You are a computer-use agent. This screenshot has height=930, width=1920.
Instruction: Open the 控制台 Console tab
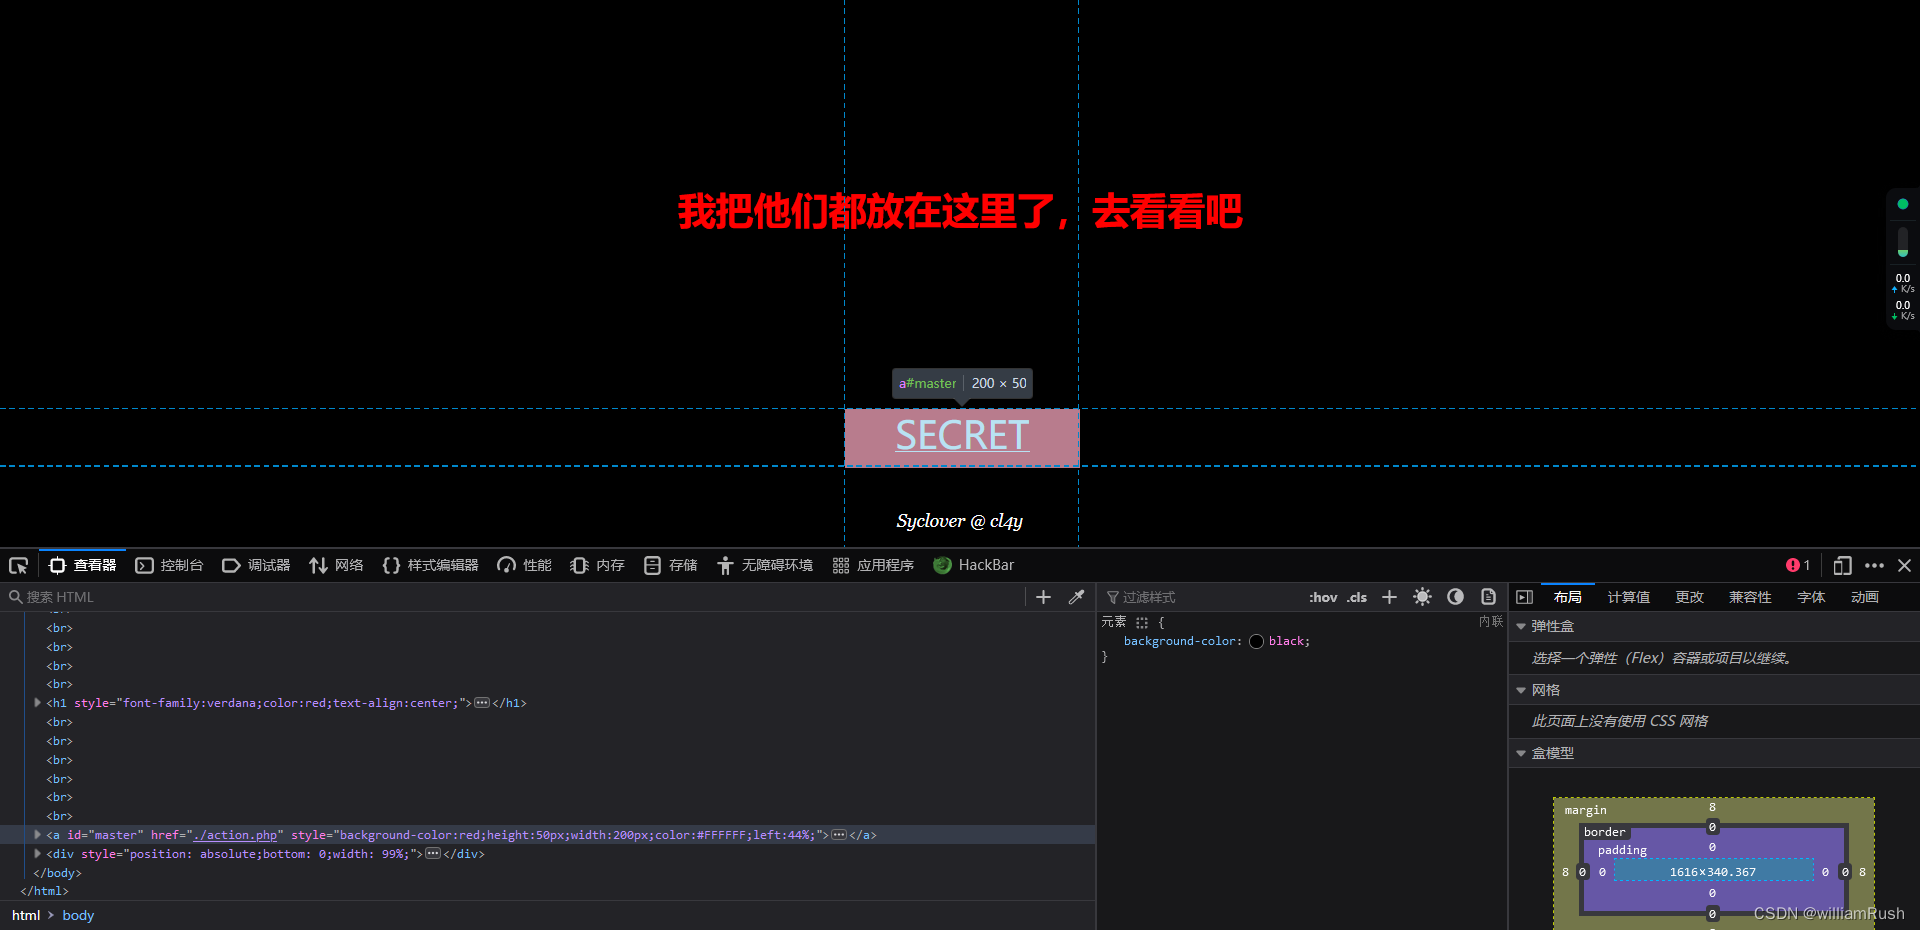click(169, 566)
